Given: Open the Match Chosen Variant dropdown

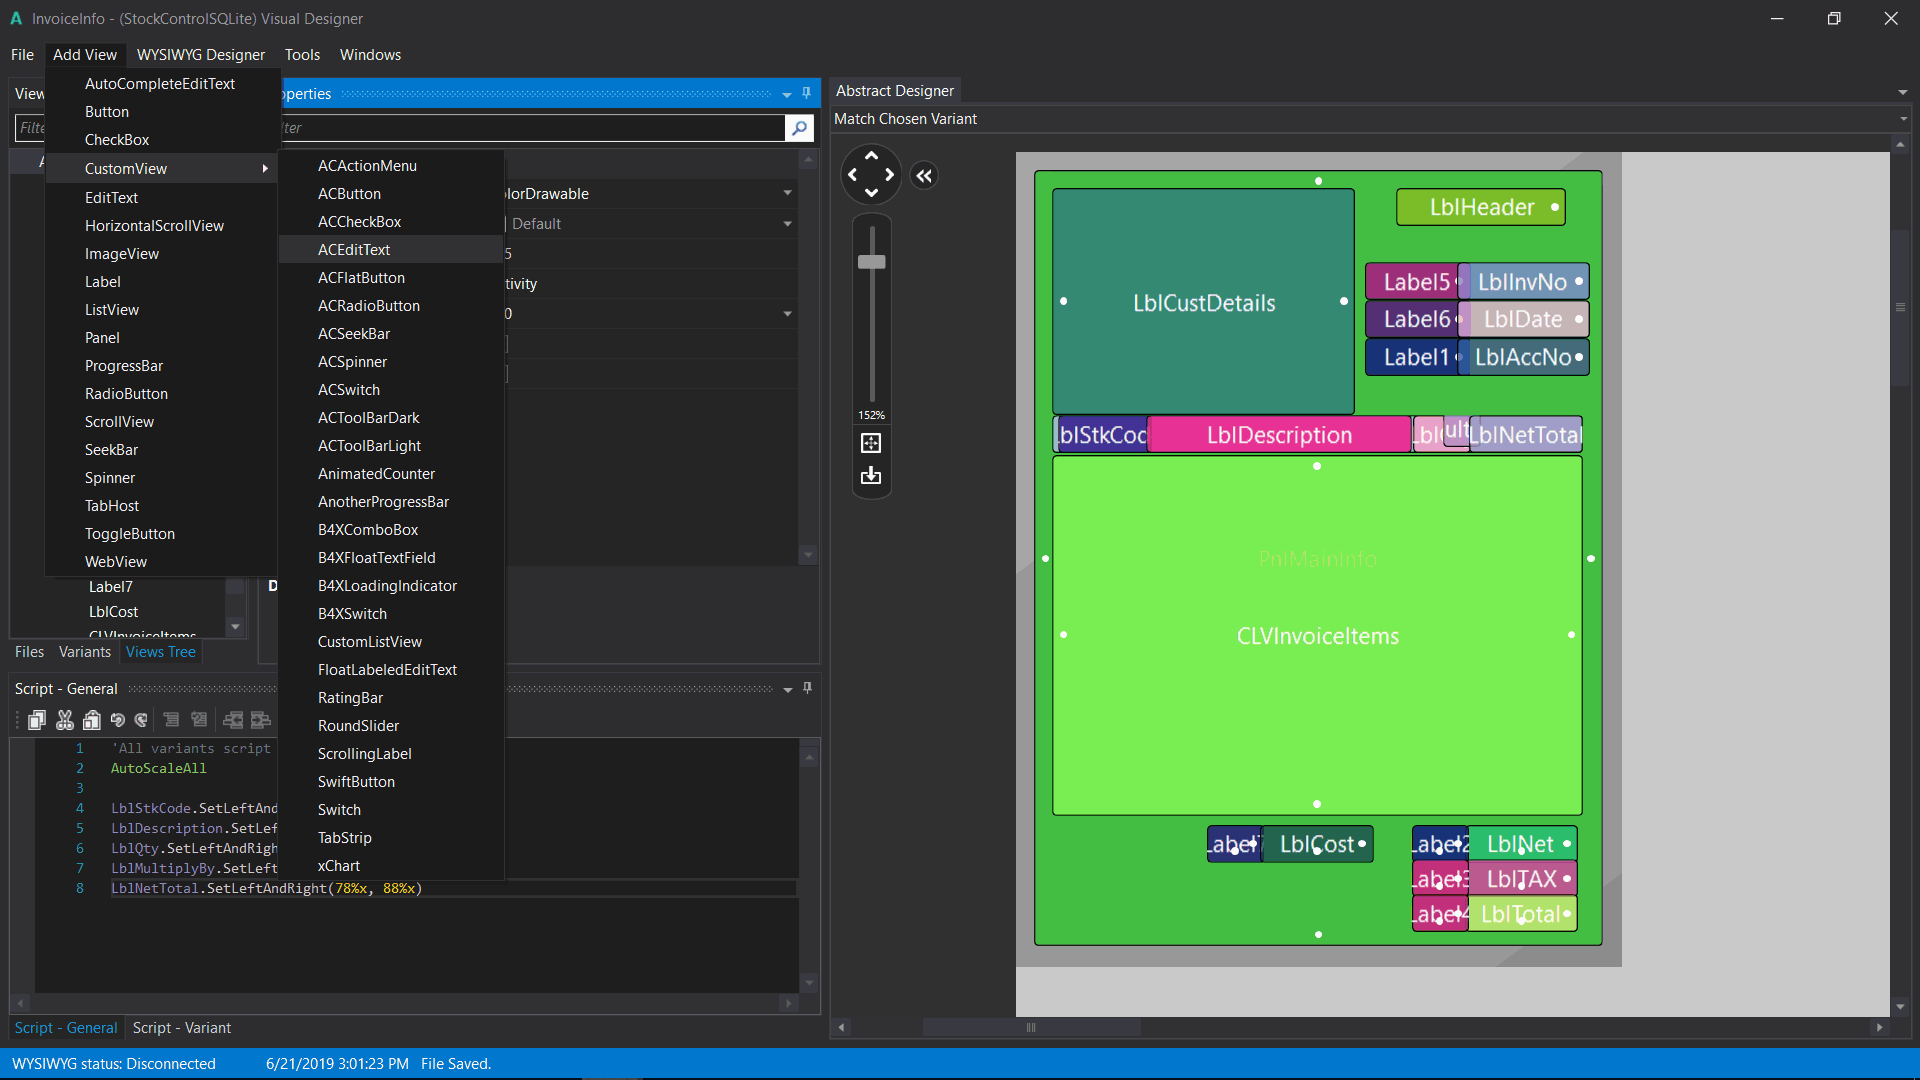Looking at the screenshot, I should click(1903, 119).
